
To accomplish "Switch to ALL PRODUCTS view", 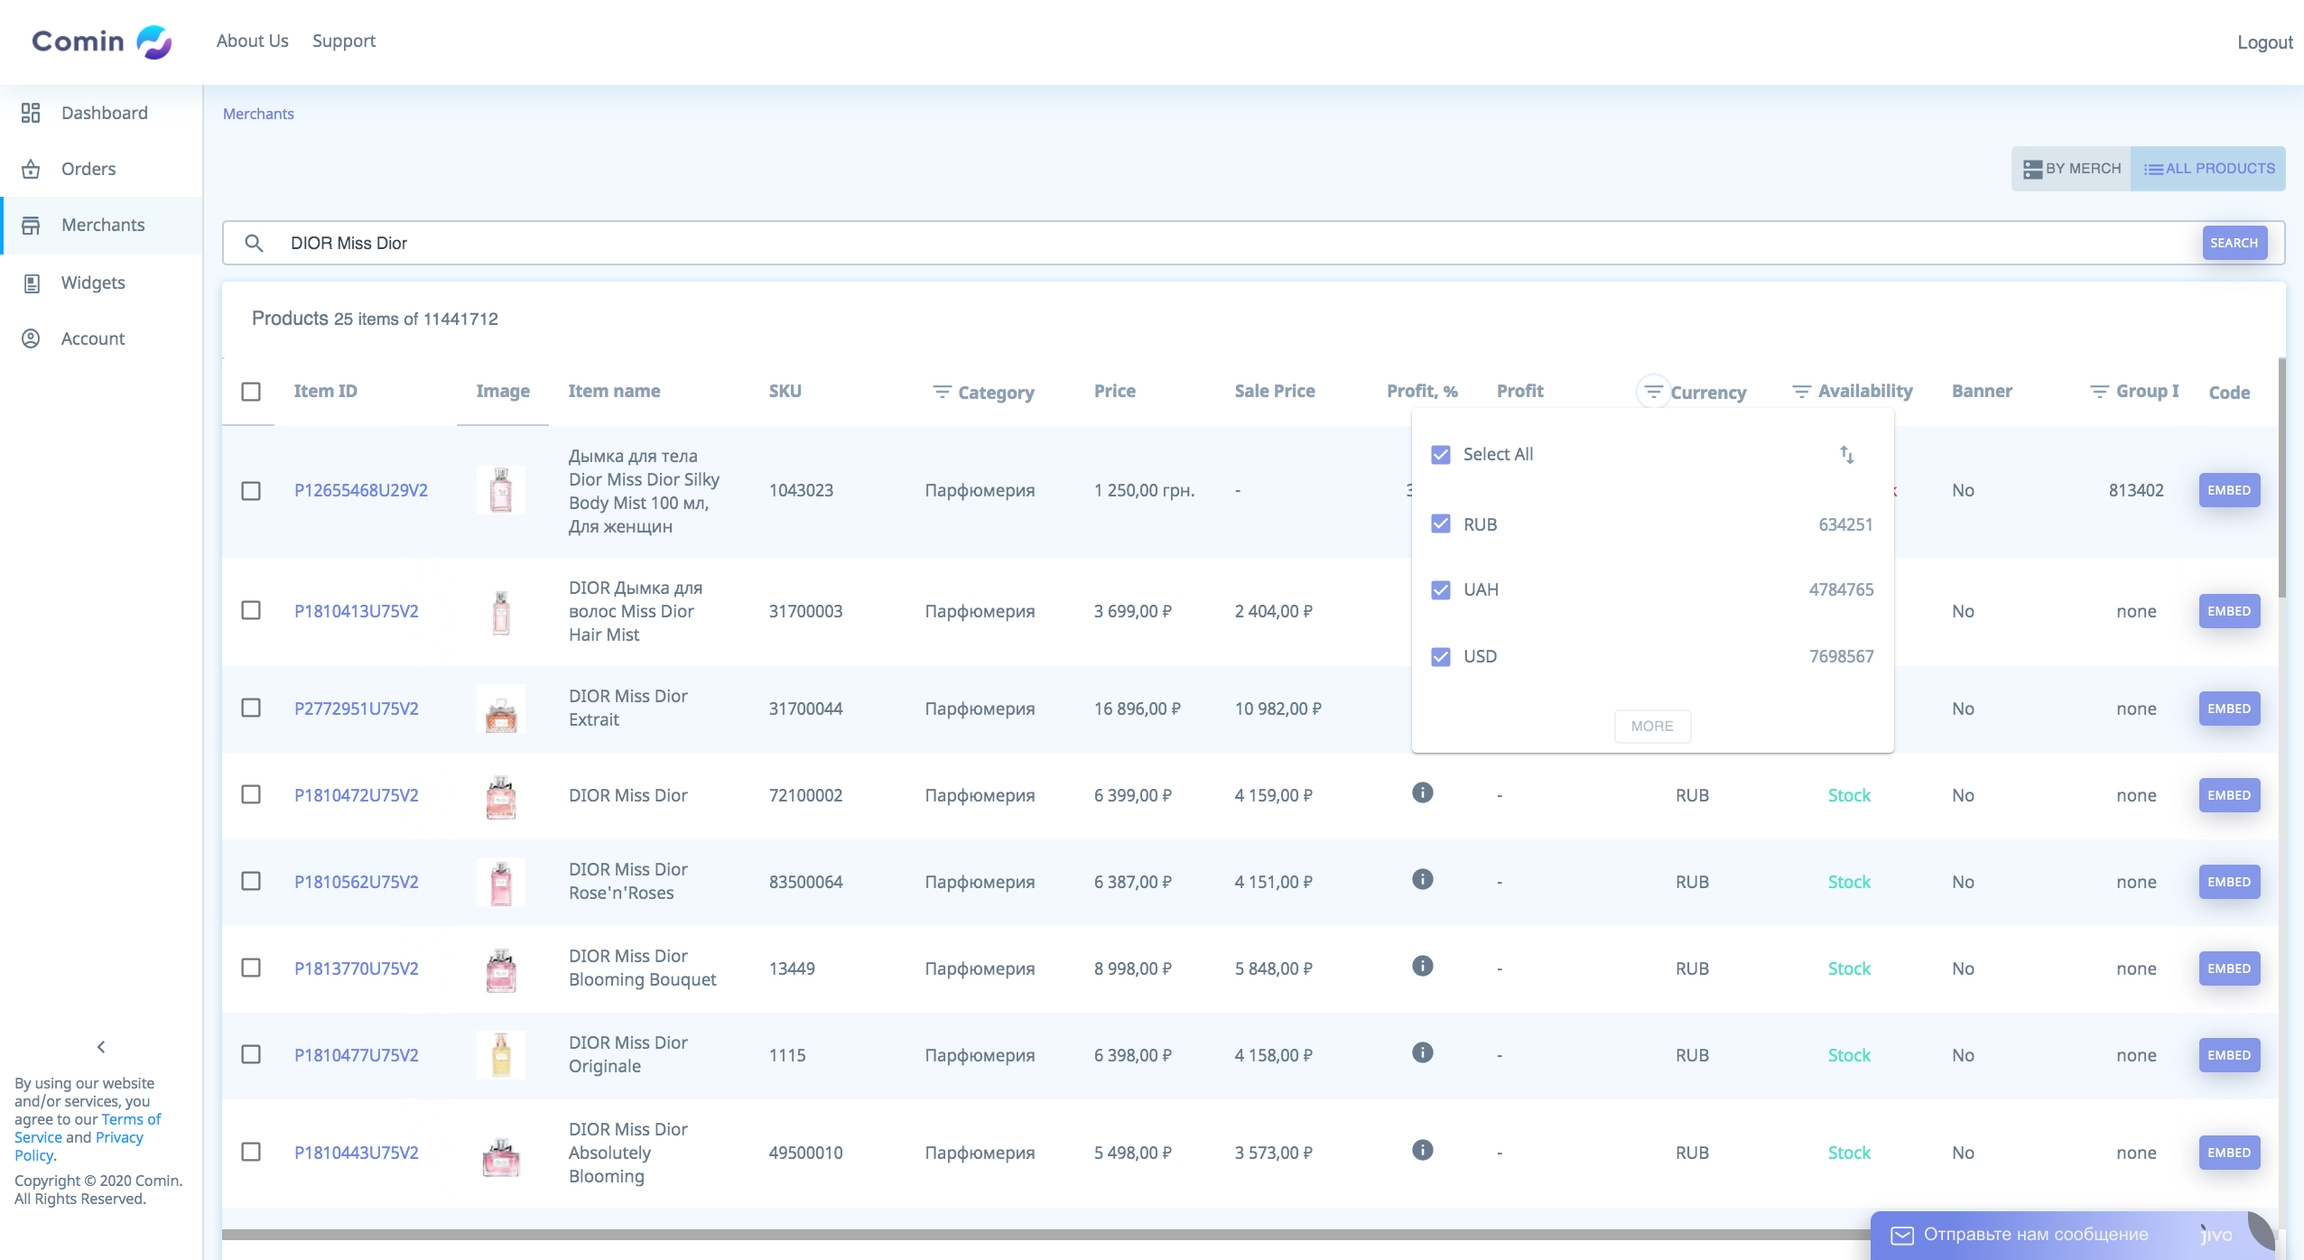I will (x=2208, y=169).
